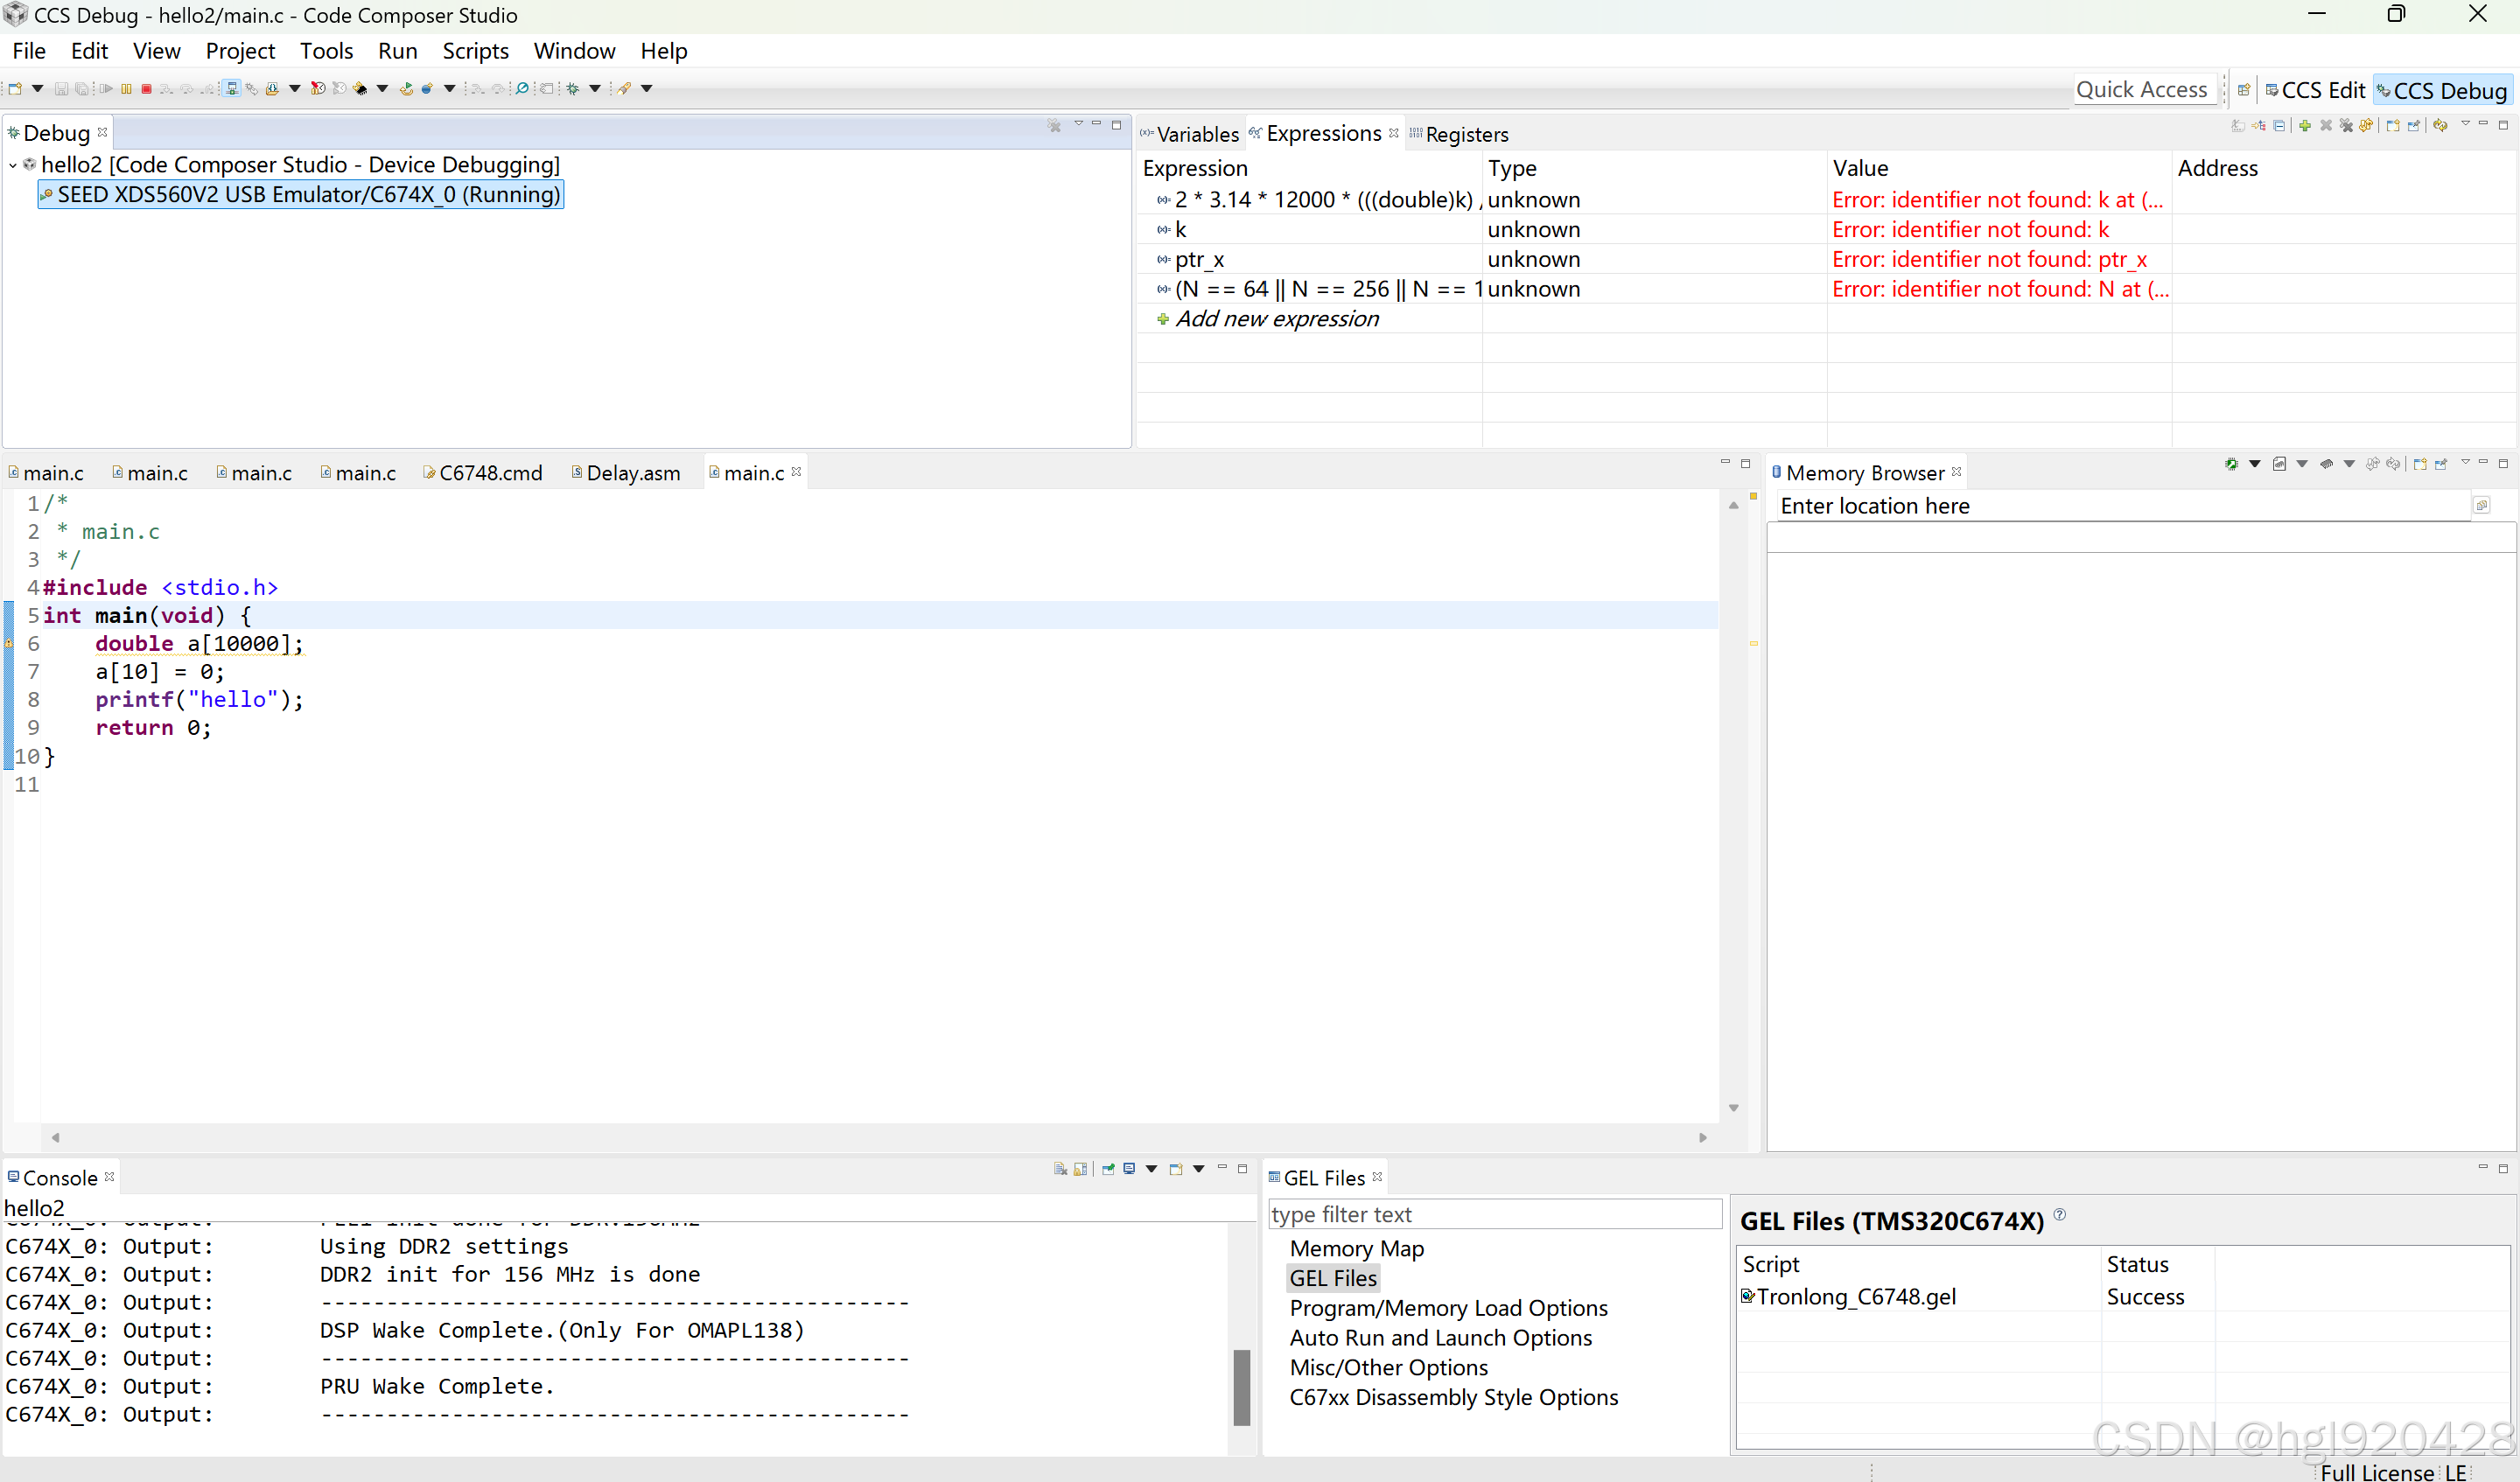Open Expressions view menu triangle
This screenshot has width=2520, height=1482.
(2465, 124)
